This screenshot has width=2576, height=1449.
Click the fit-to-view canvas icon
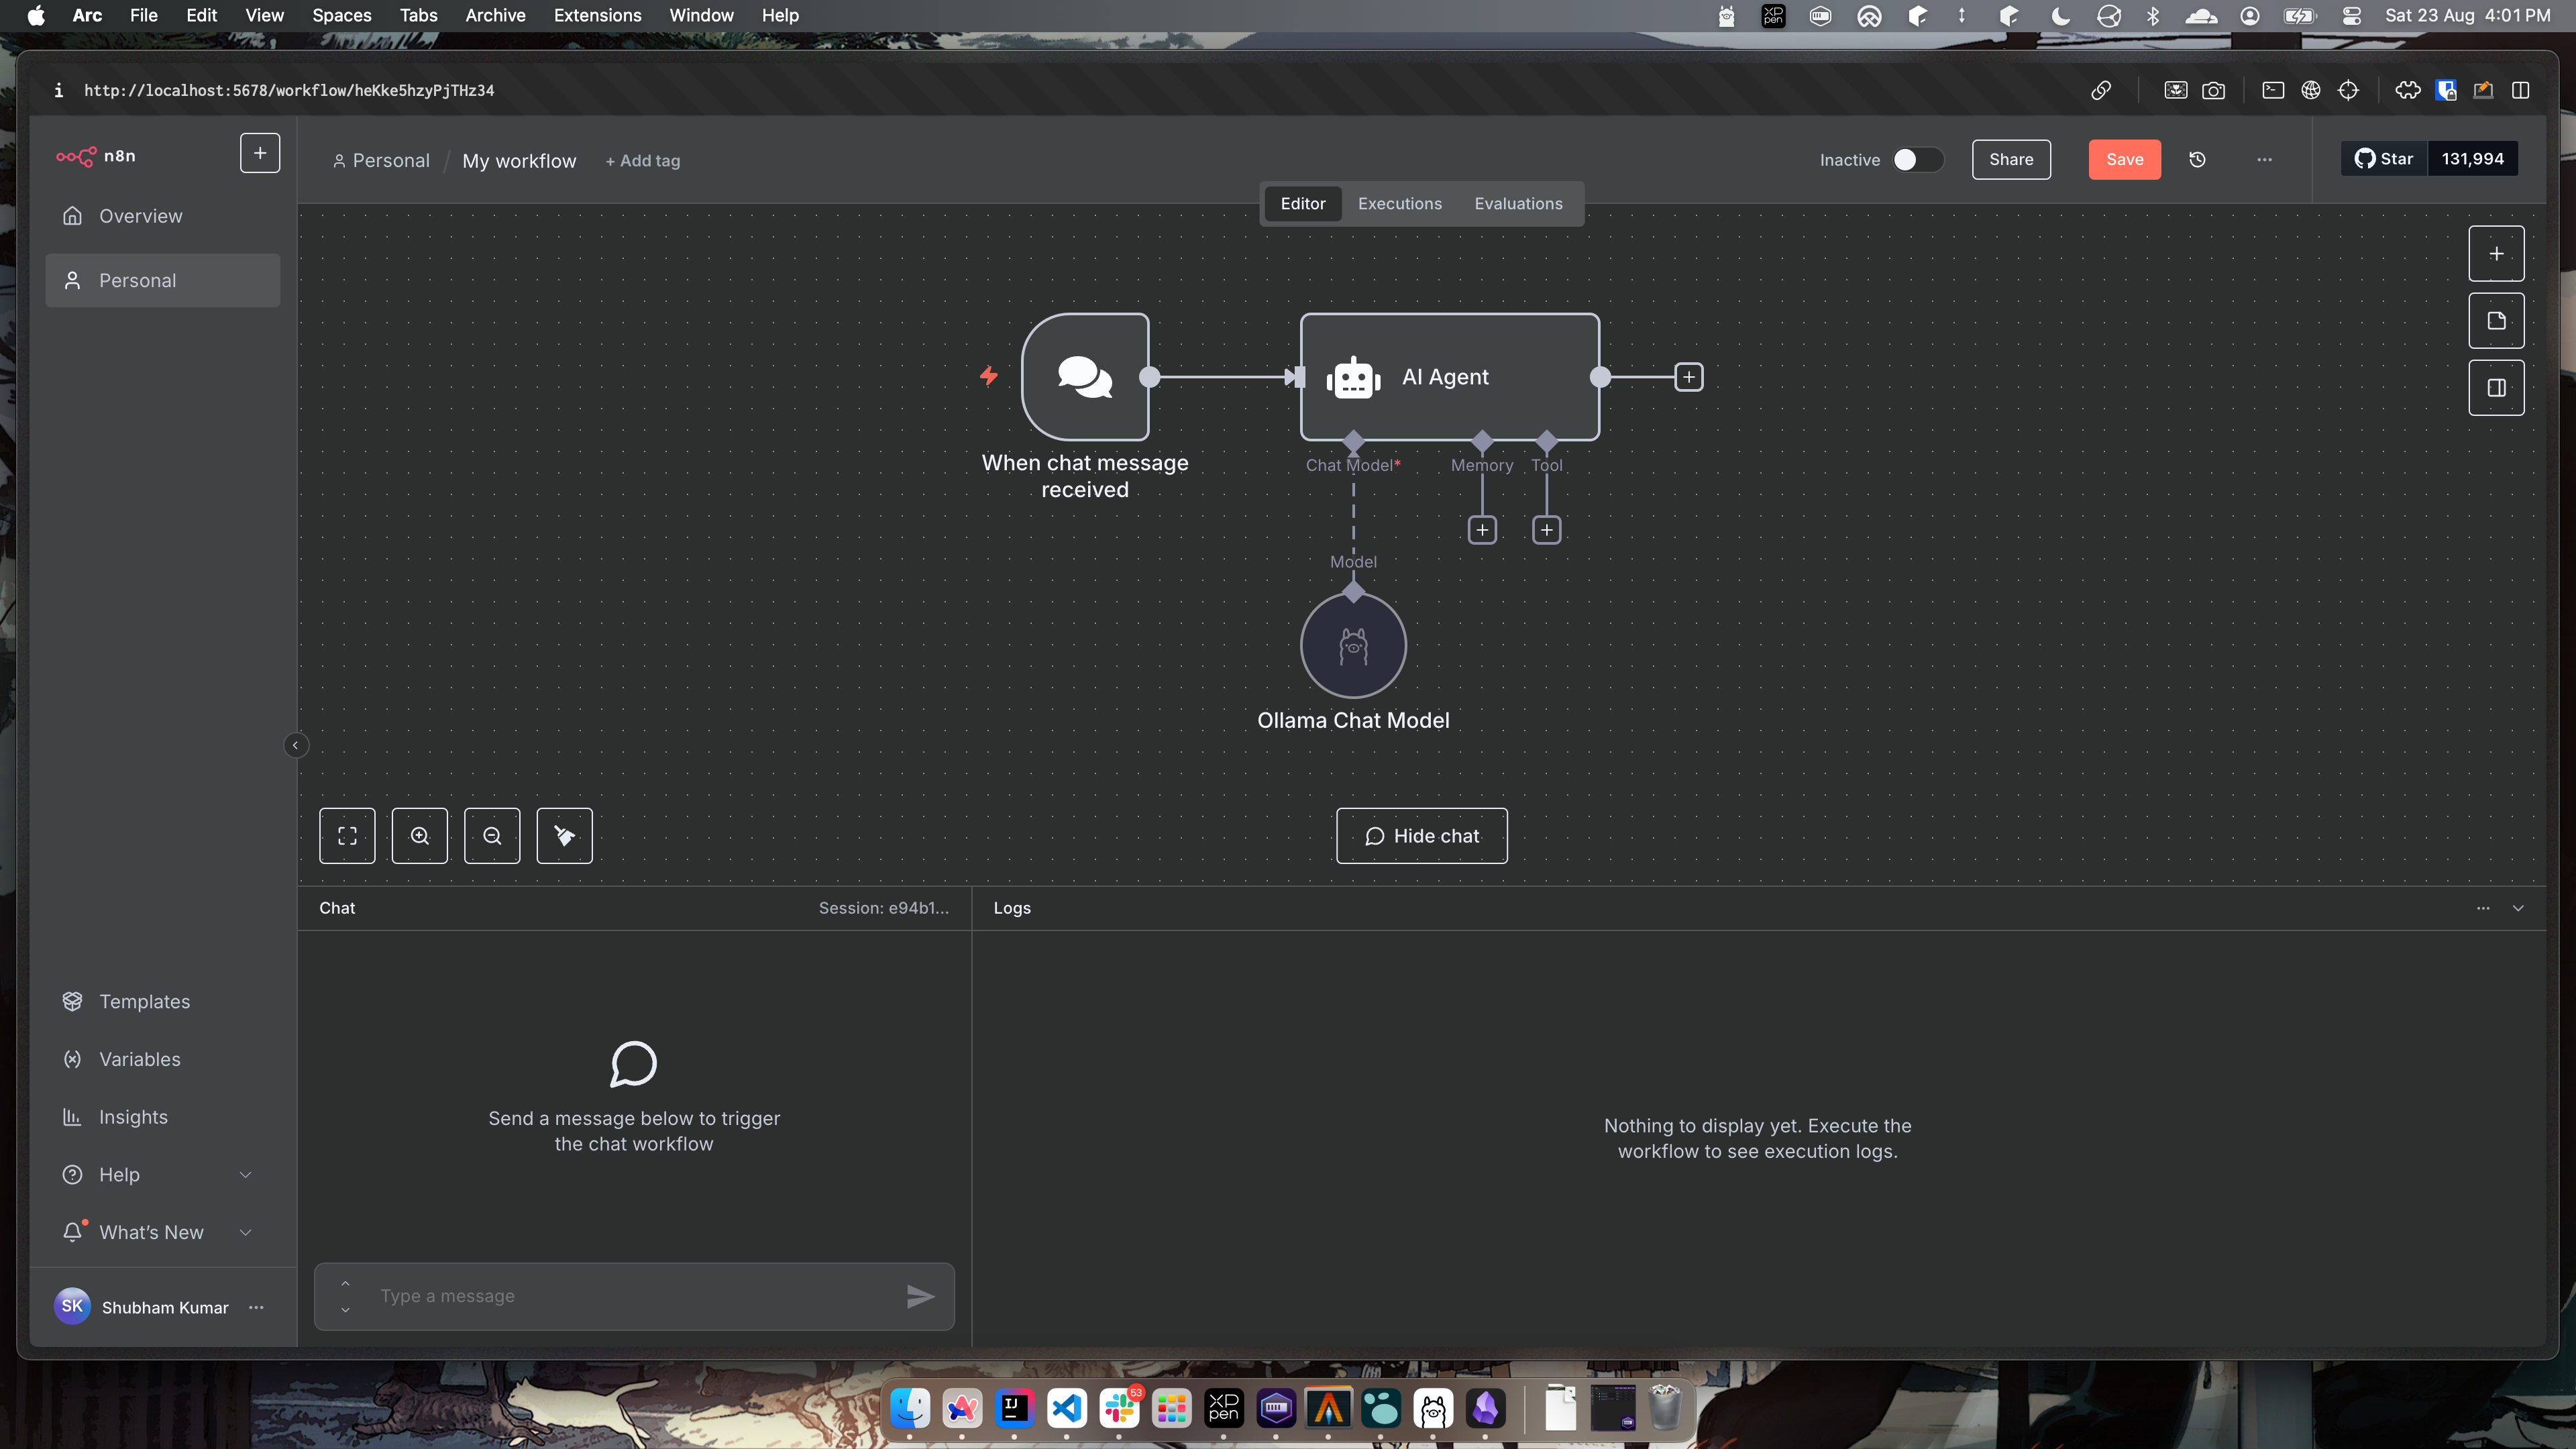point(347,835)
